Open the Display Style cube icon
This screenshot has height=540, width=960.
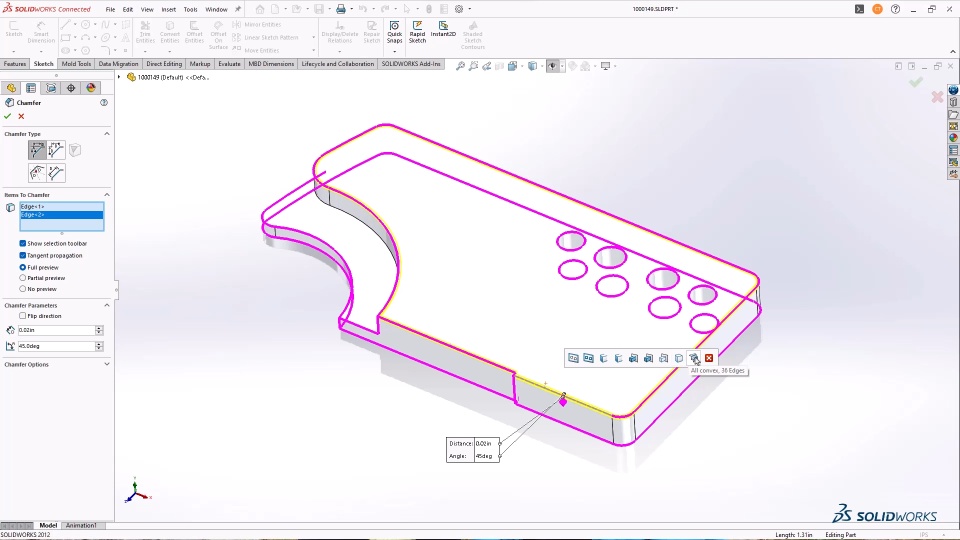pos(532,66)
